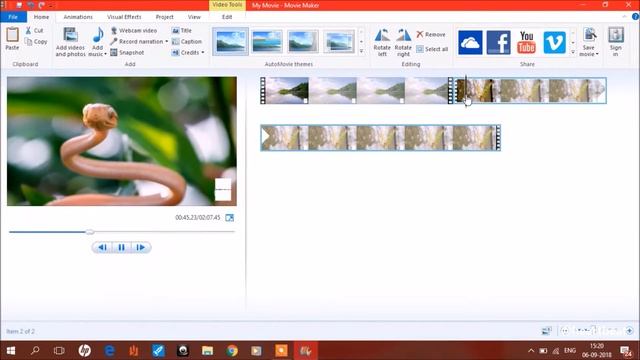Expand the Share destinations gallery

click(x=573, y=52)
